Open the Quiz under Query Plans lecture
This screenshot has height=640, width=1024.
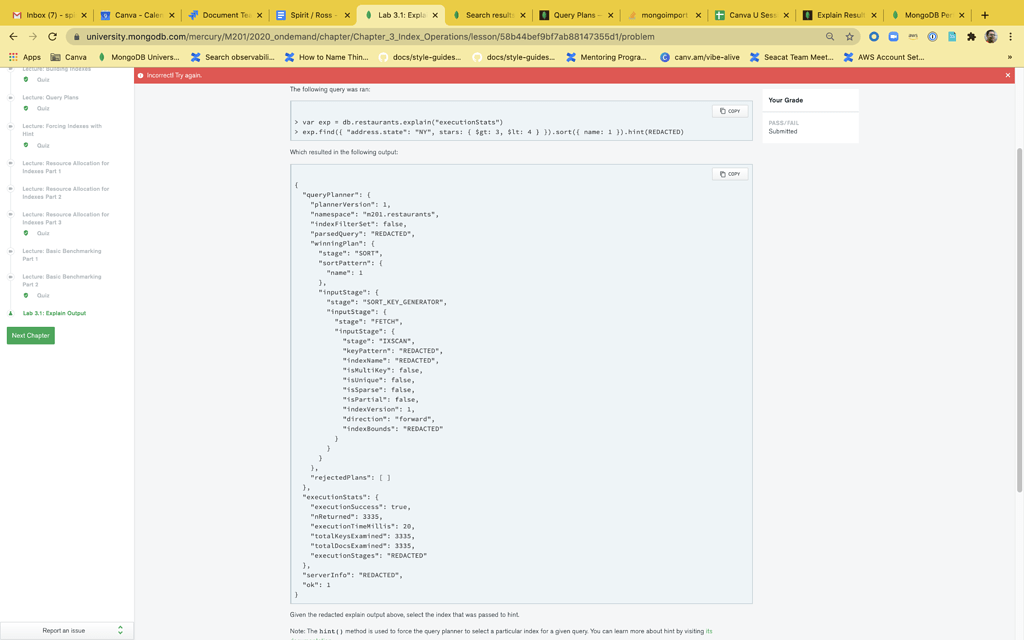(42, 108)
